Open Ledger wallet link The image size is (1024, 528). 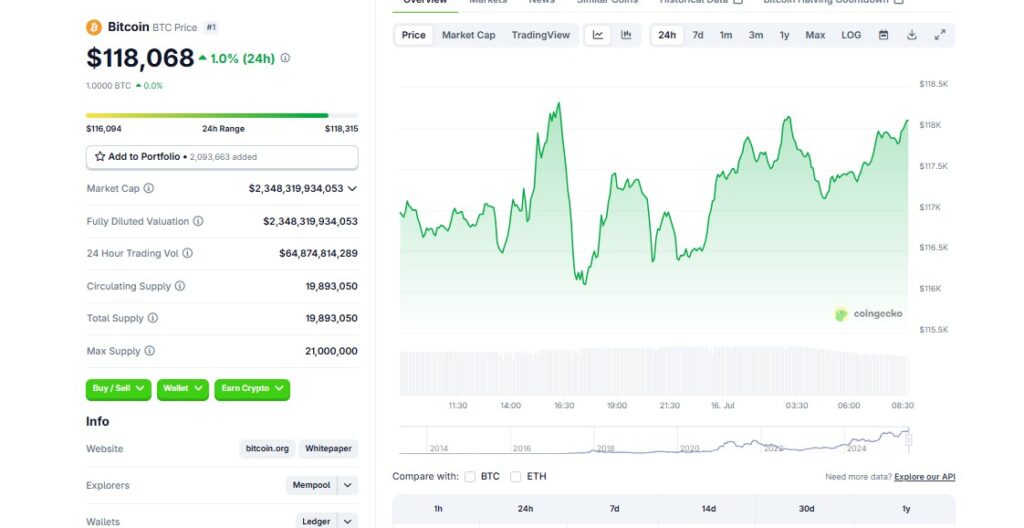click(x=316, y=521)
